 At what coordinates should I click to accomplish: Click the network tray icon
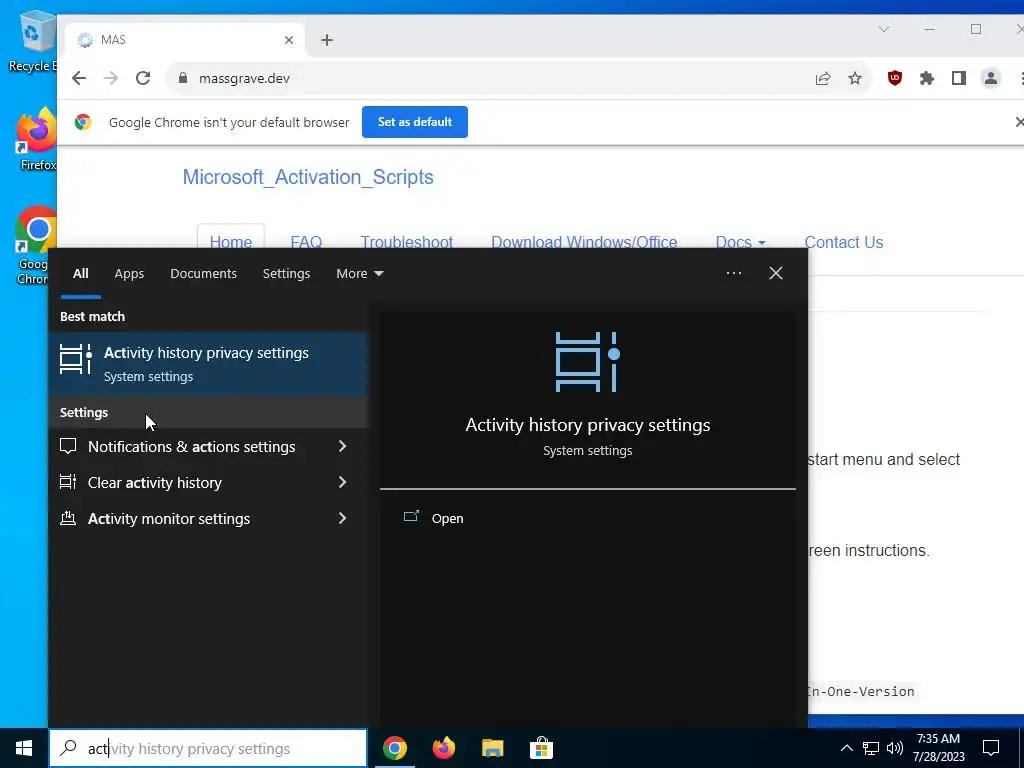(871, 748)
